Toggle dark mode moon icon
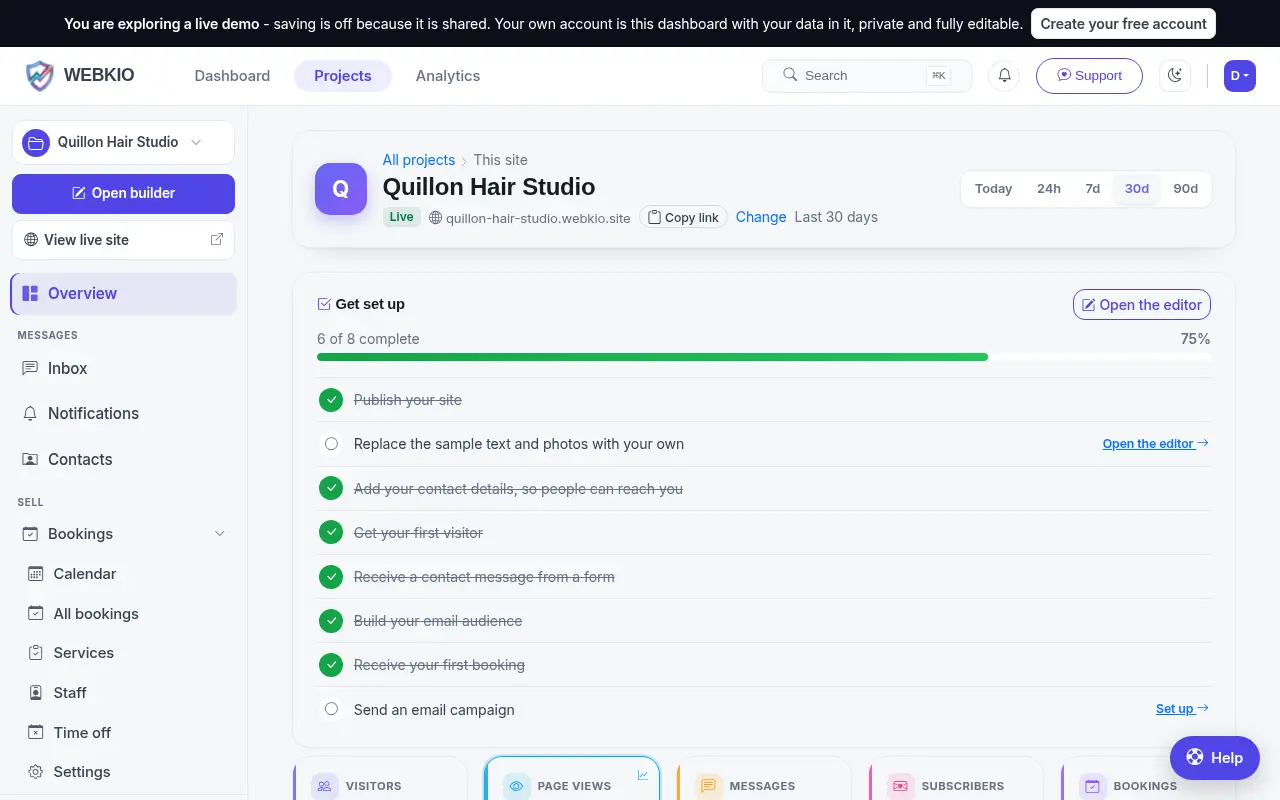 [x=1175, y=75]
